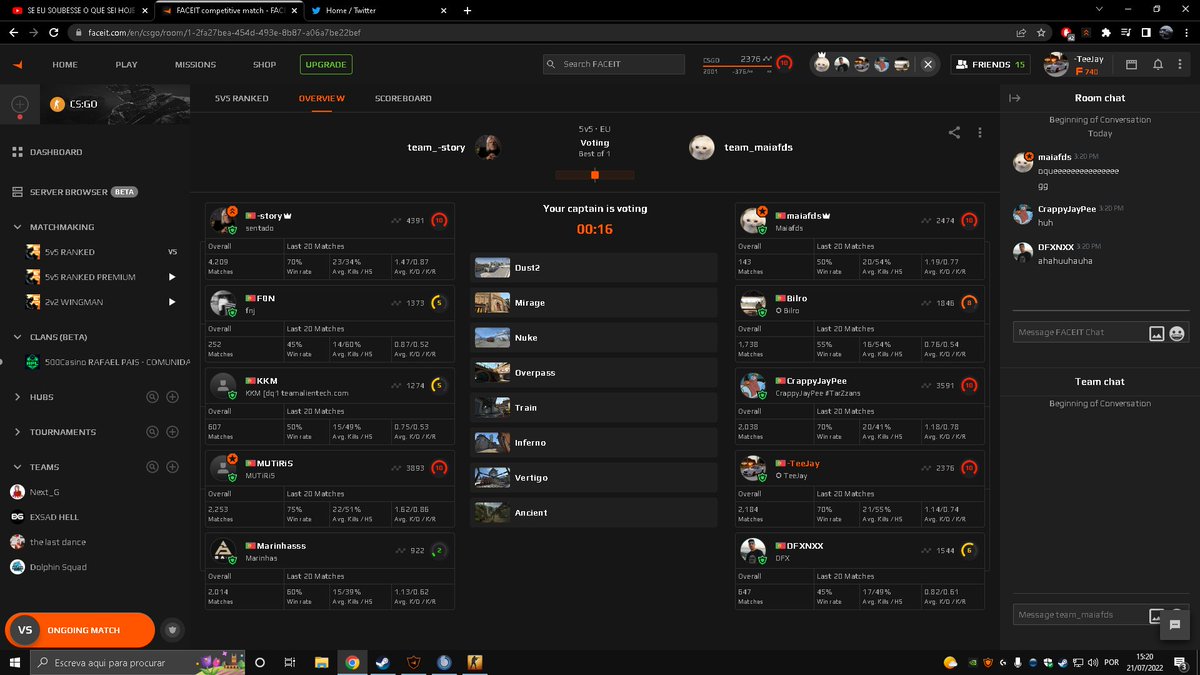Share the match room
The image size is (1200, 675).
coord(955,132)
